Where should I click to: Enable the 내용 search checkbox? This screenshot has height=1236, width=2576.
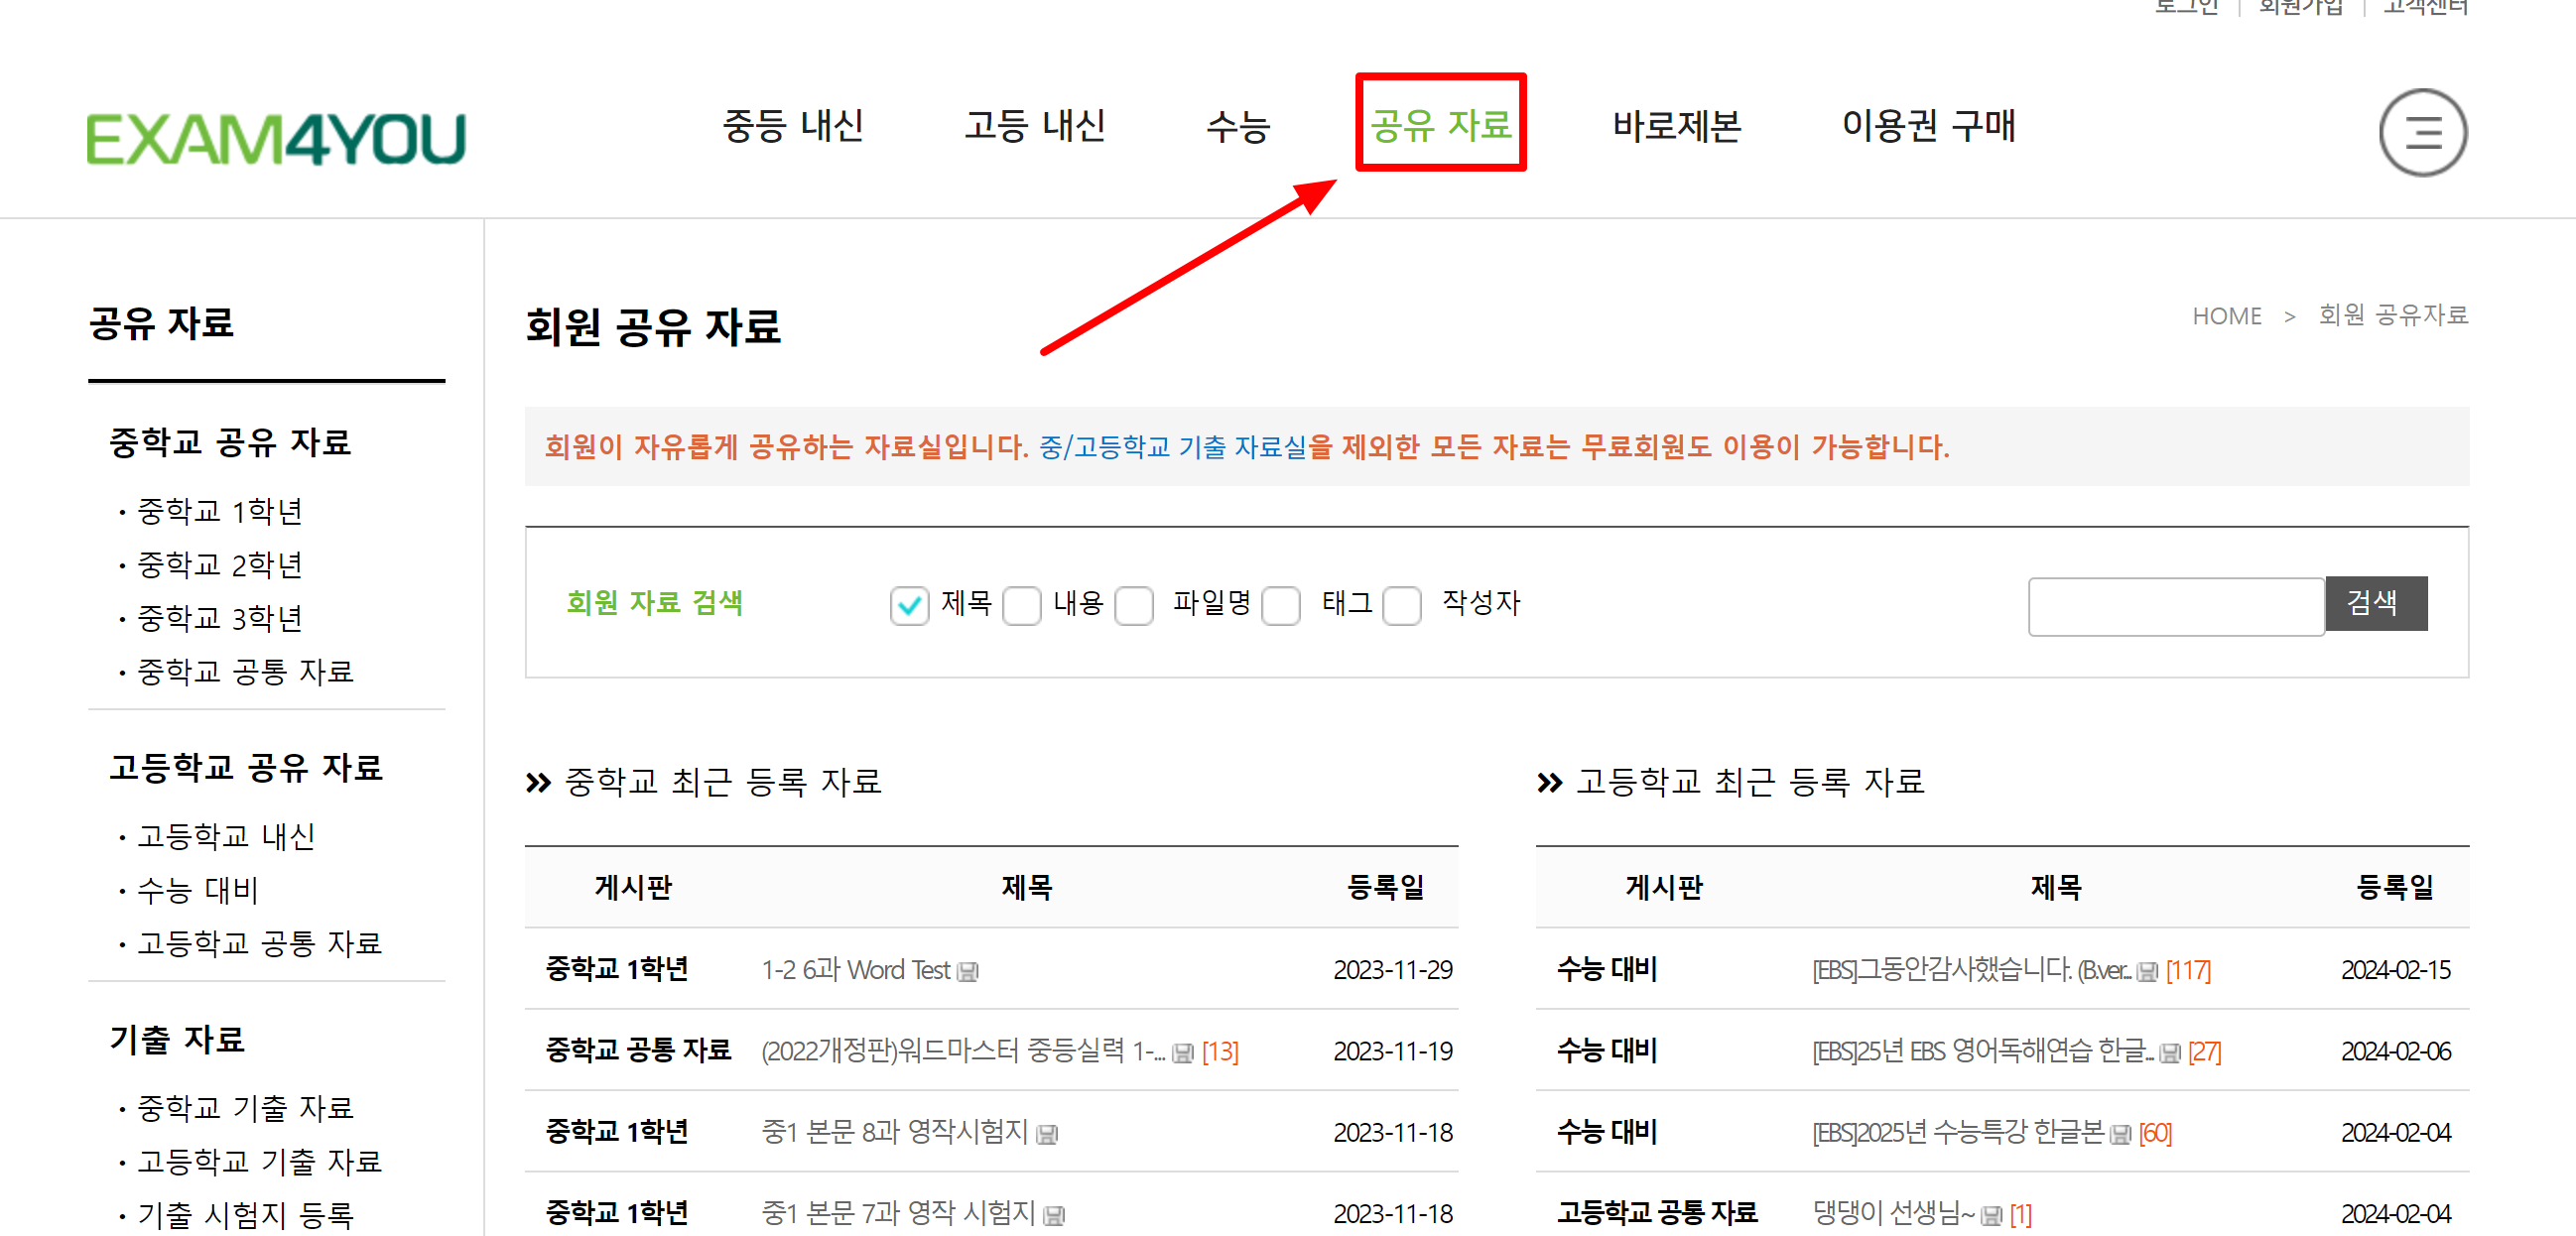(1022, 605)
